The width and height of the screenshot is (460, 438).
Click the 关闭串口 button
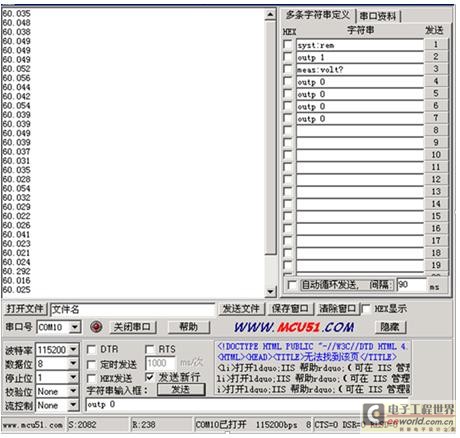(132, 327)
